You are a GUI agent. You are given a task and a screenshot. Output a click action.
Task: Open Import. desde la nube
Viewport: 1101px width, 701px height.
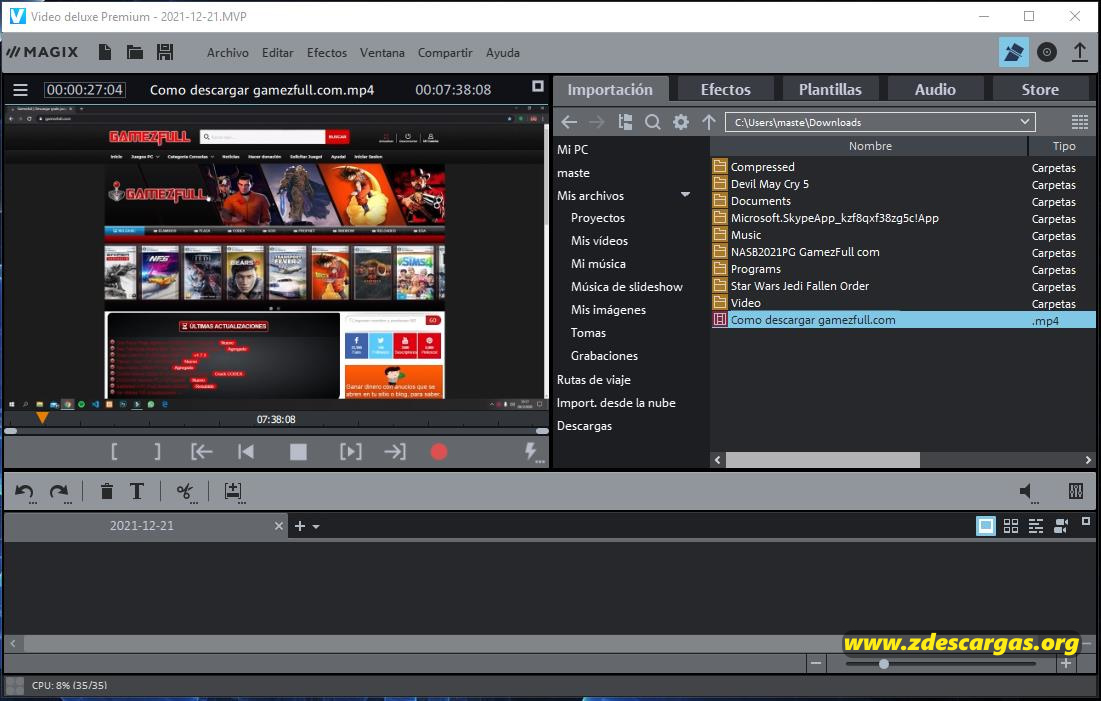616,402
